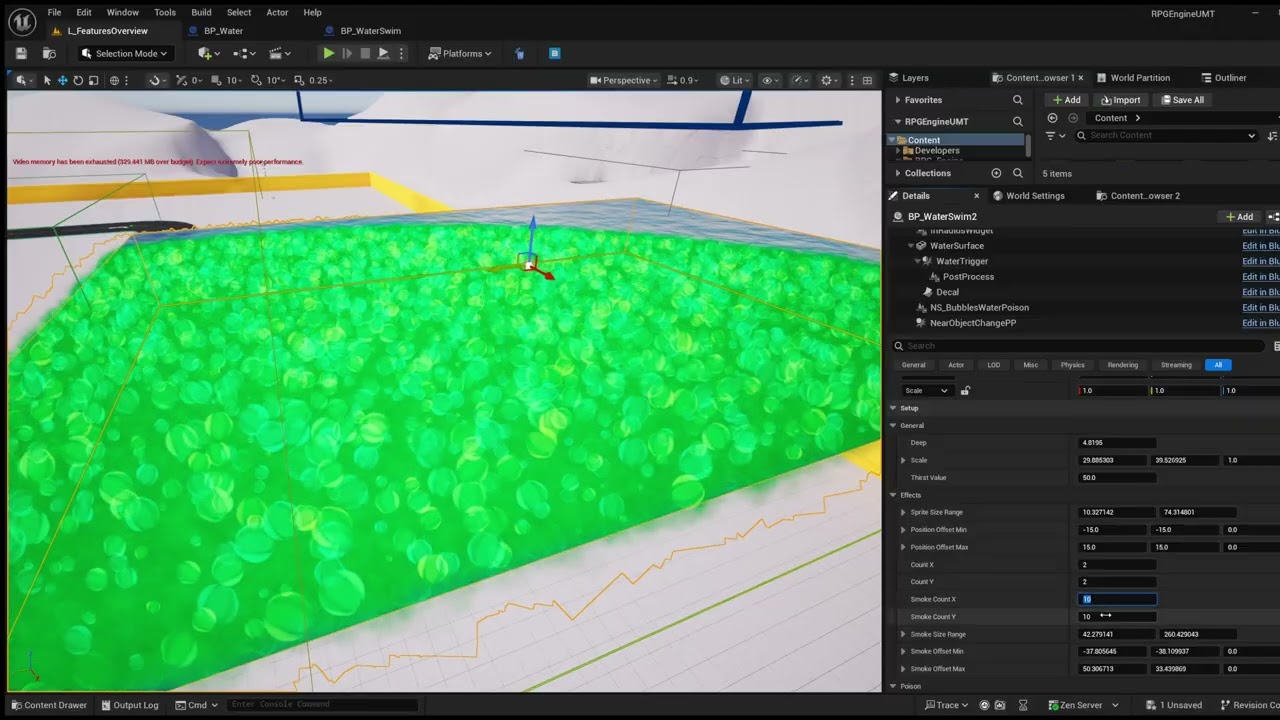Switch to the World Settings tab
Viewport: 1280px width, 720px height.
1035,196
